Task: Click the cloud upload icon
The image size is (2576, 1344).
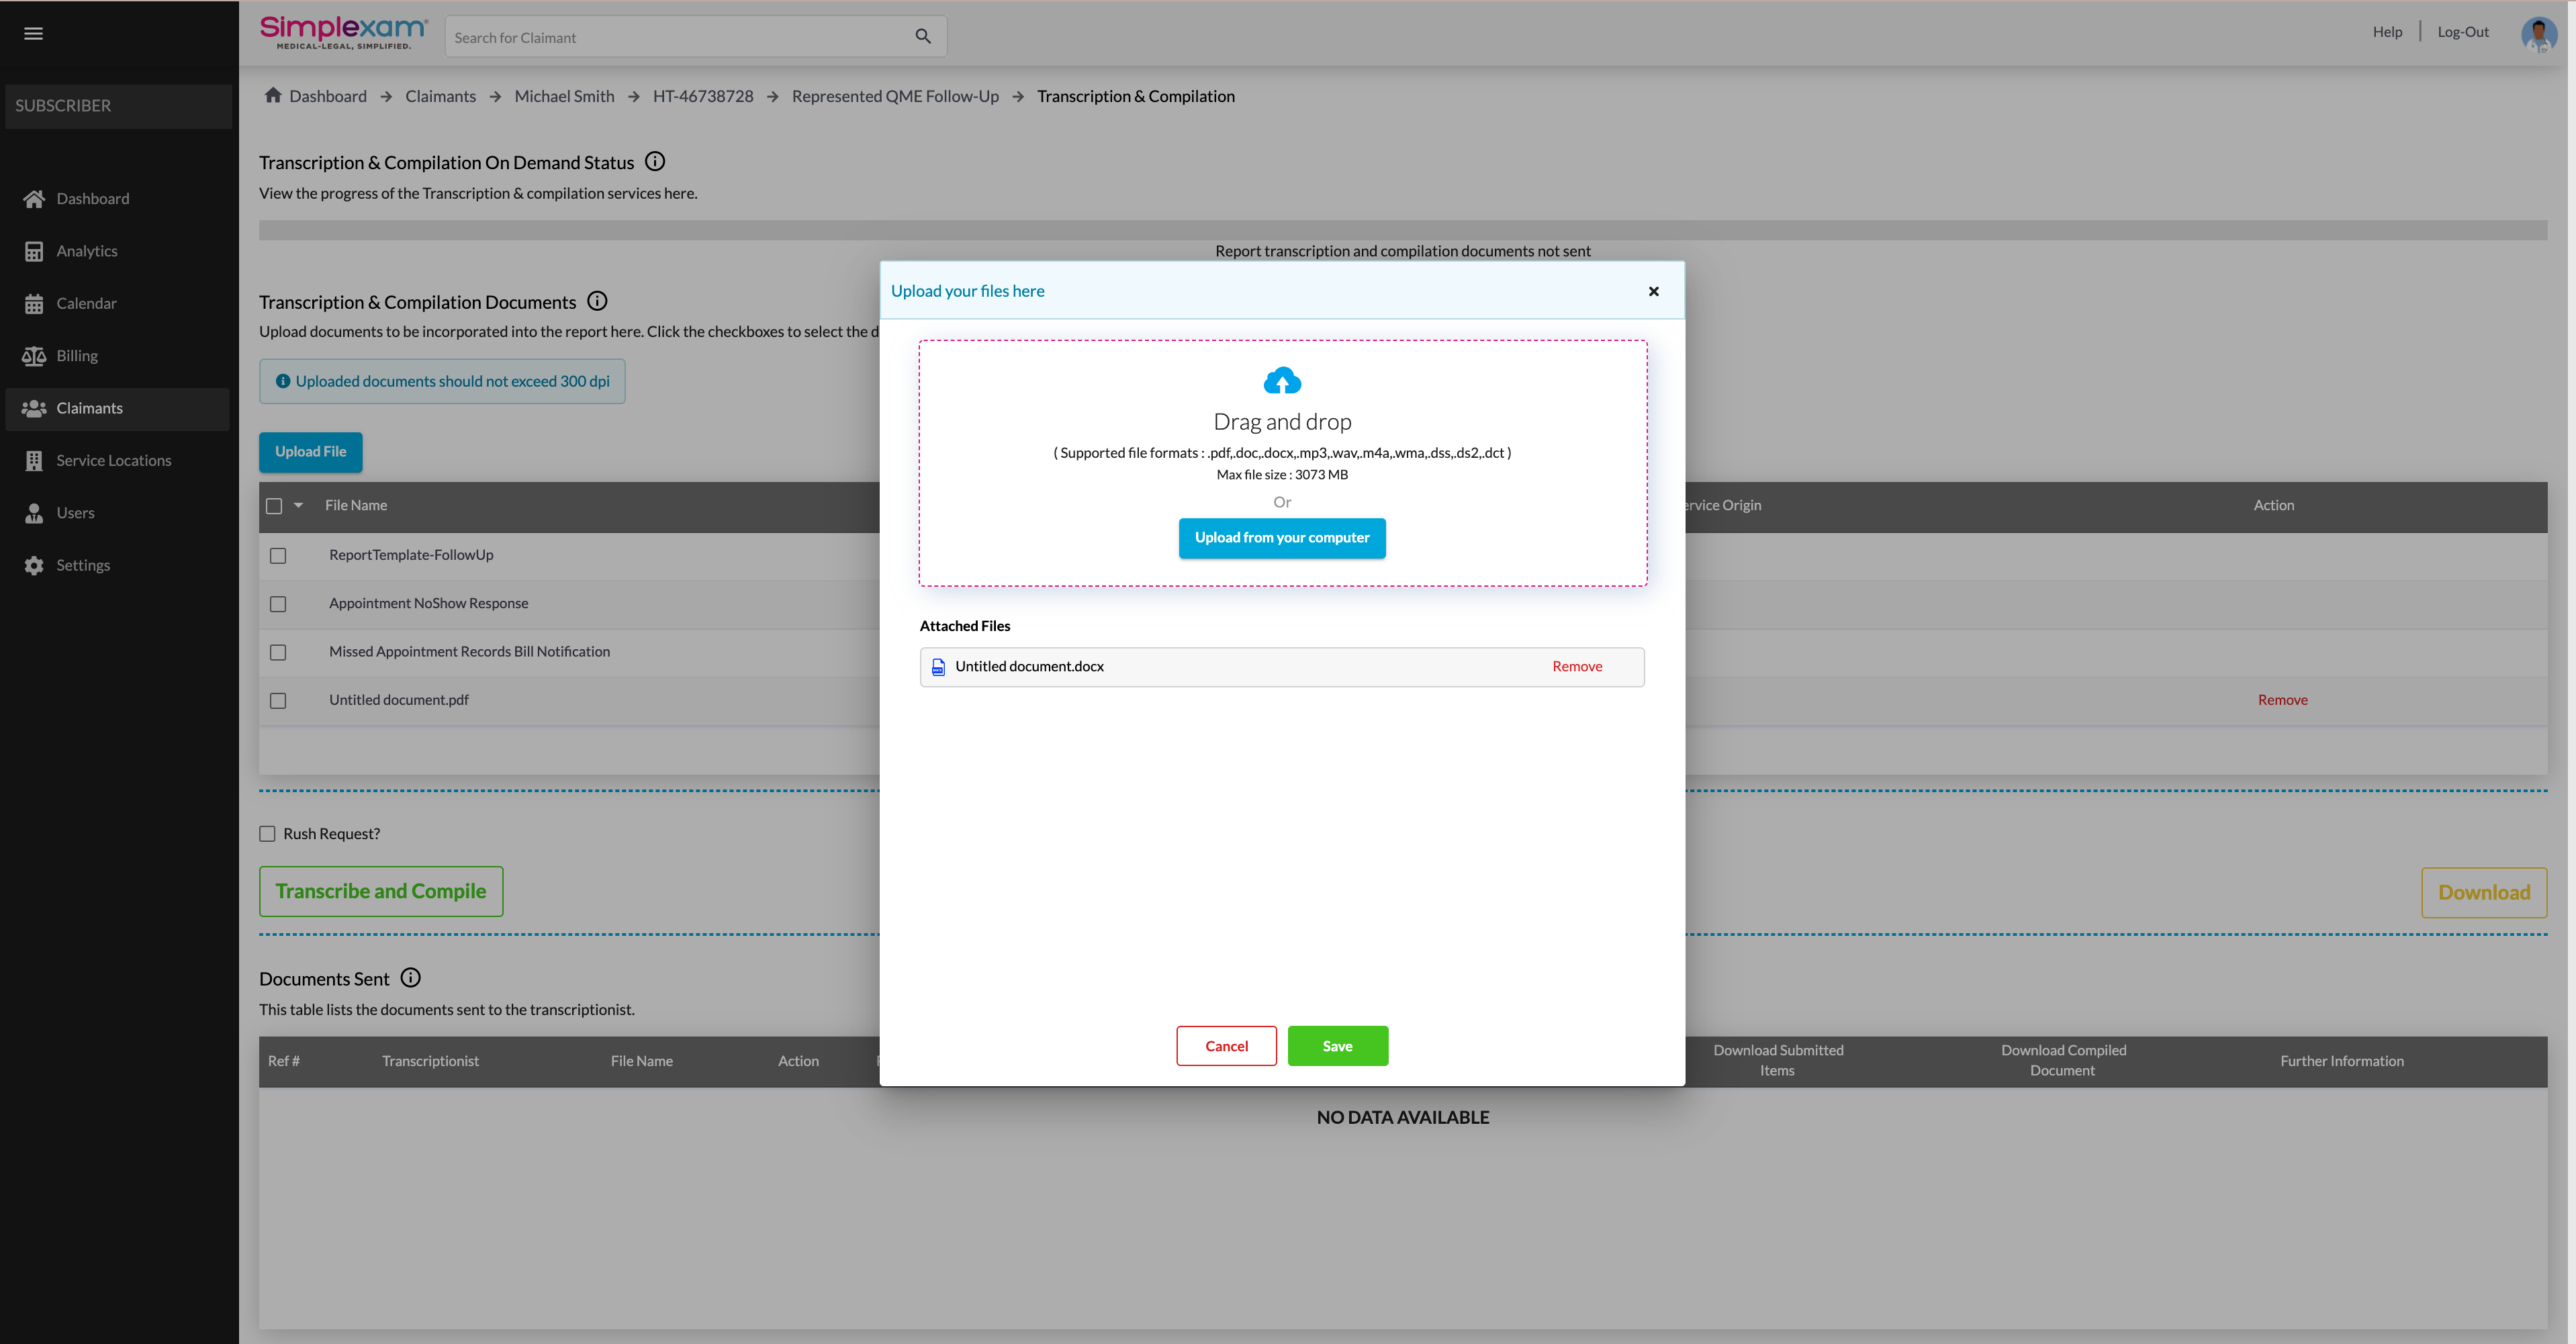Action: pyautogui.click(x=1282, y=381)
